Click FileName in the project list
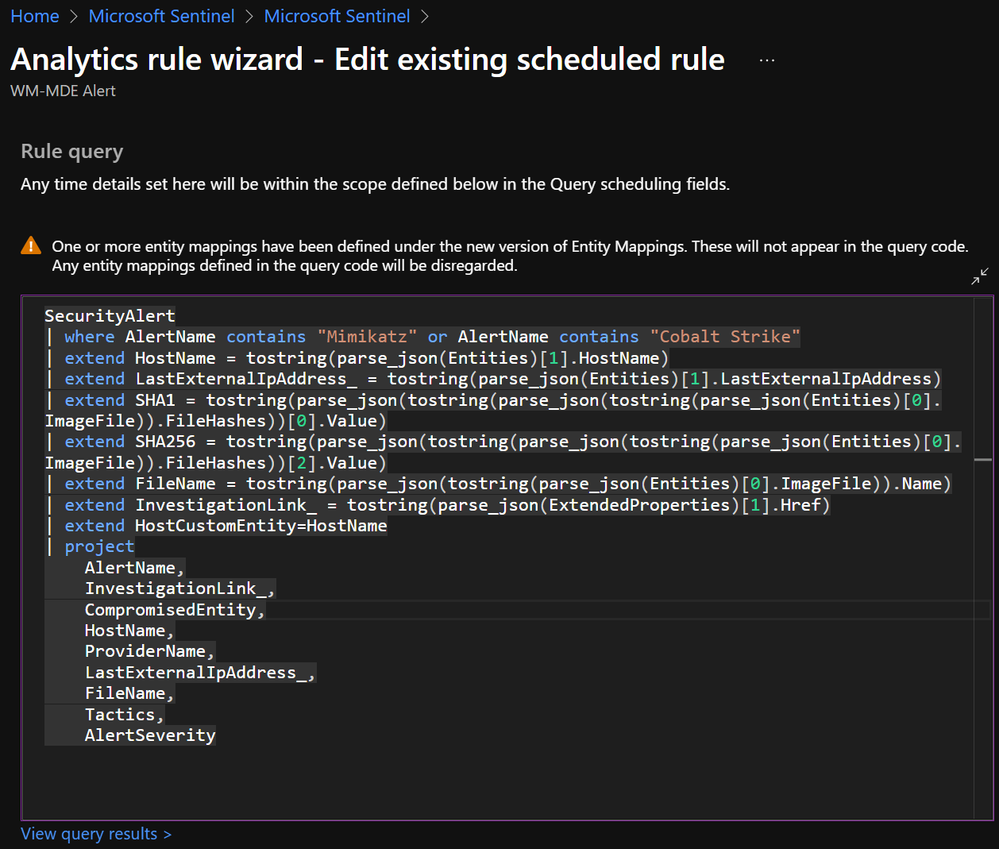999x849 pixels. (x=125, y=694)
